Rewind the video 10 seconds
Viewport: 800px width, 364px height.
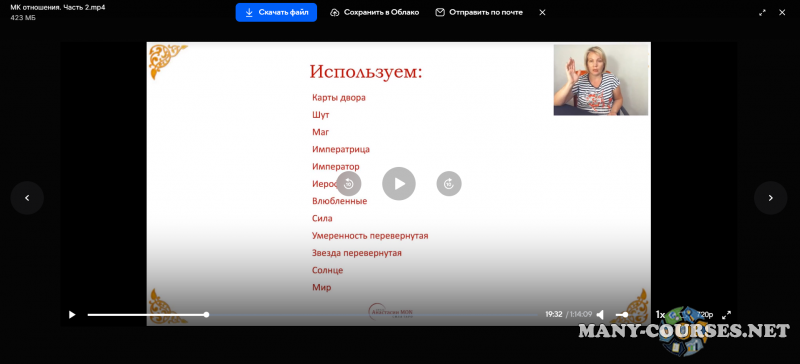(348, 184)
